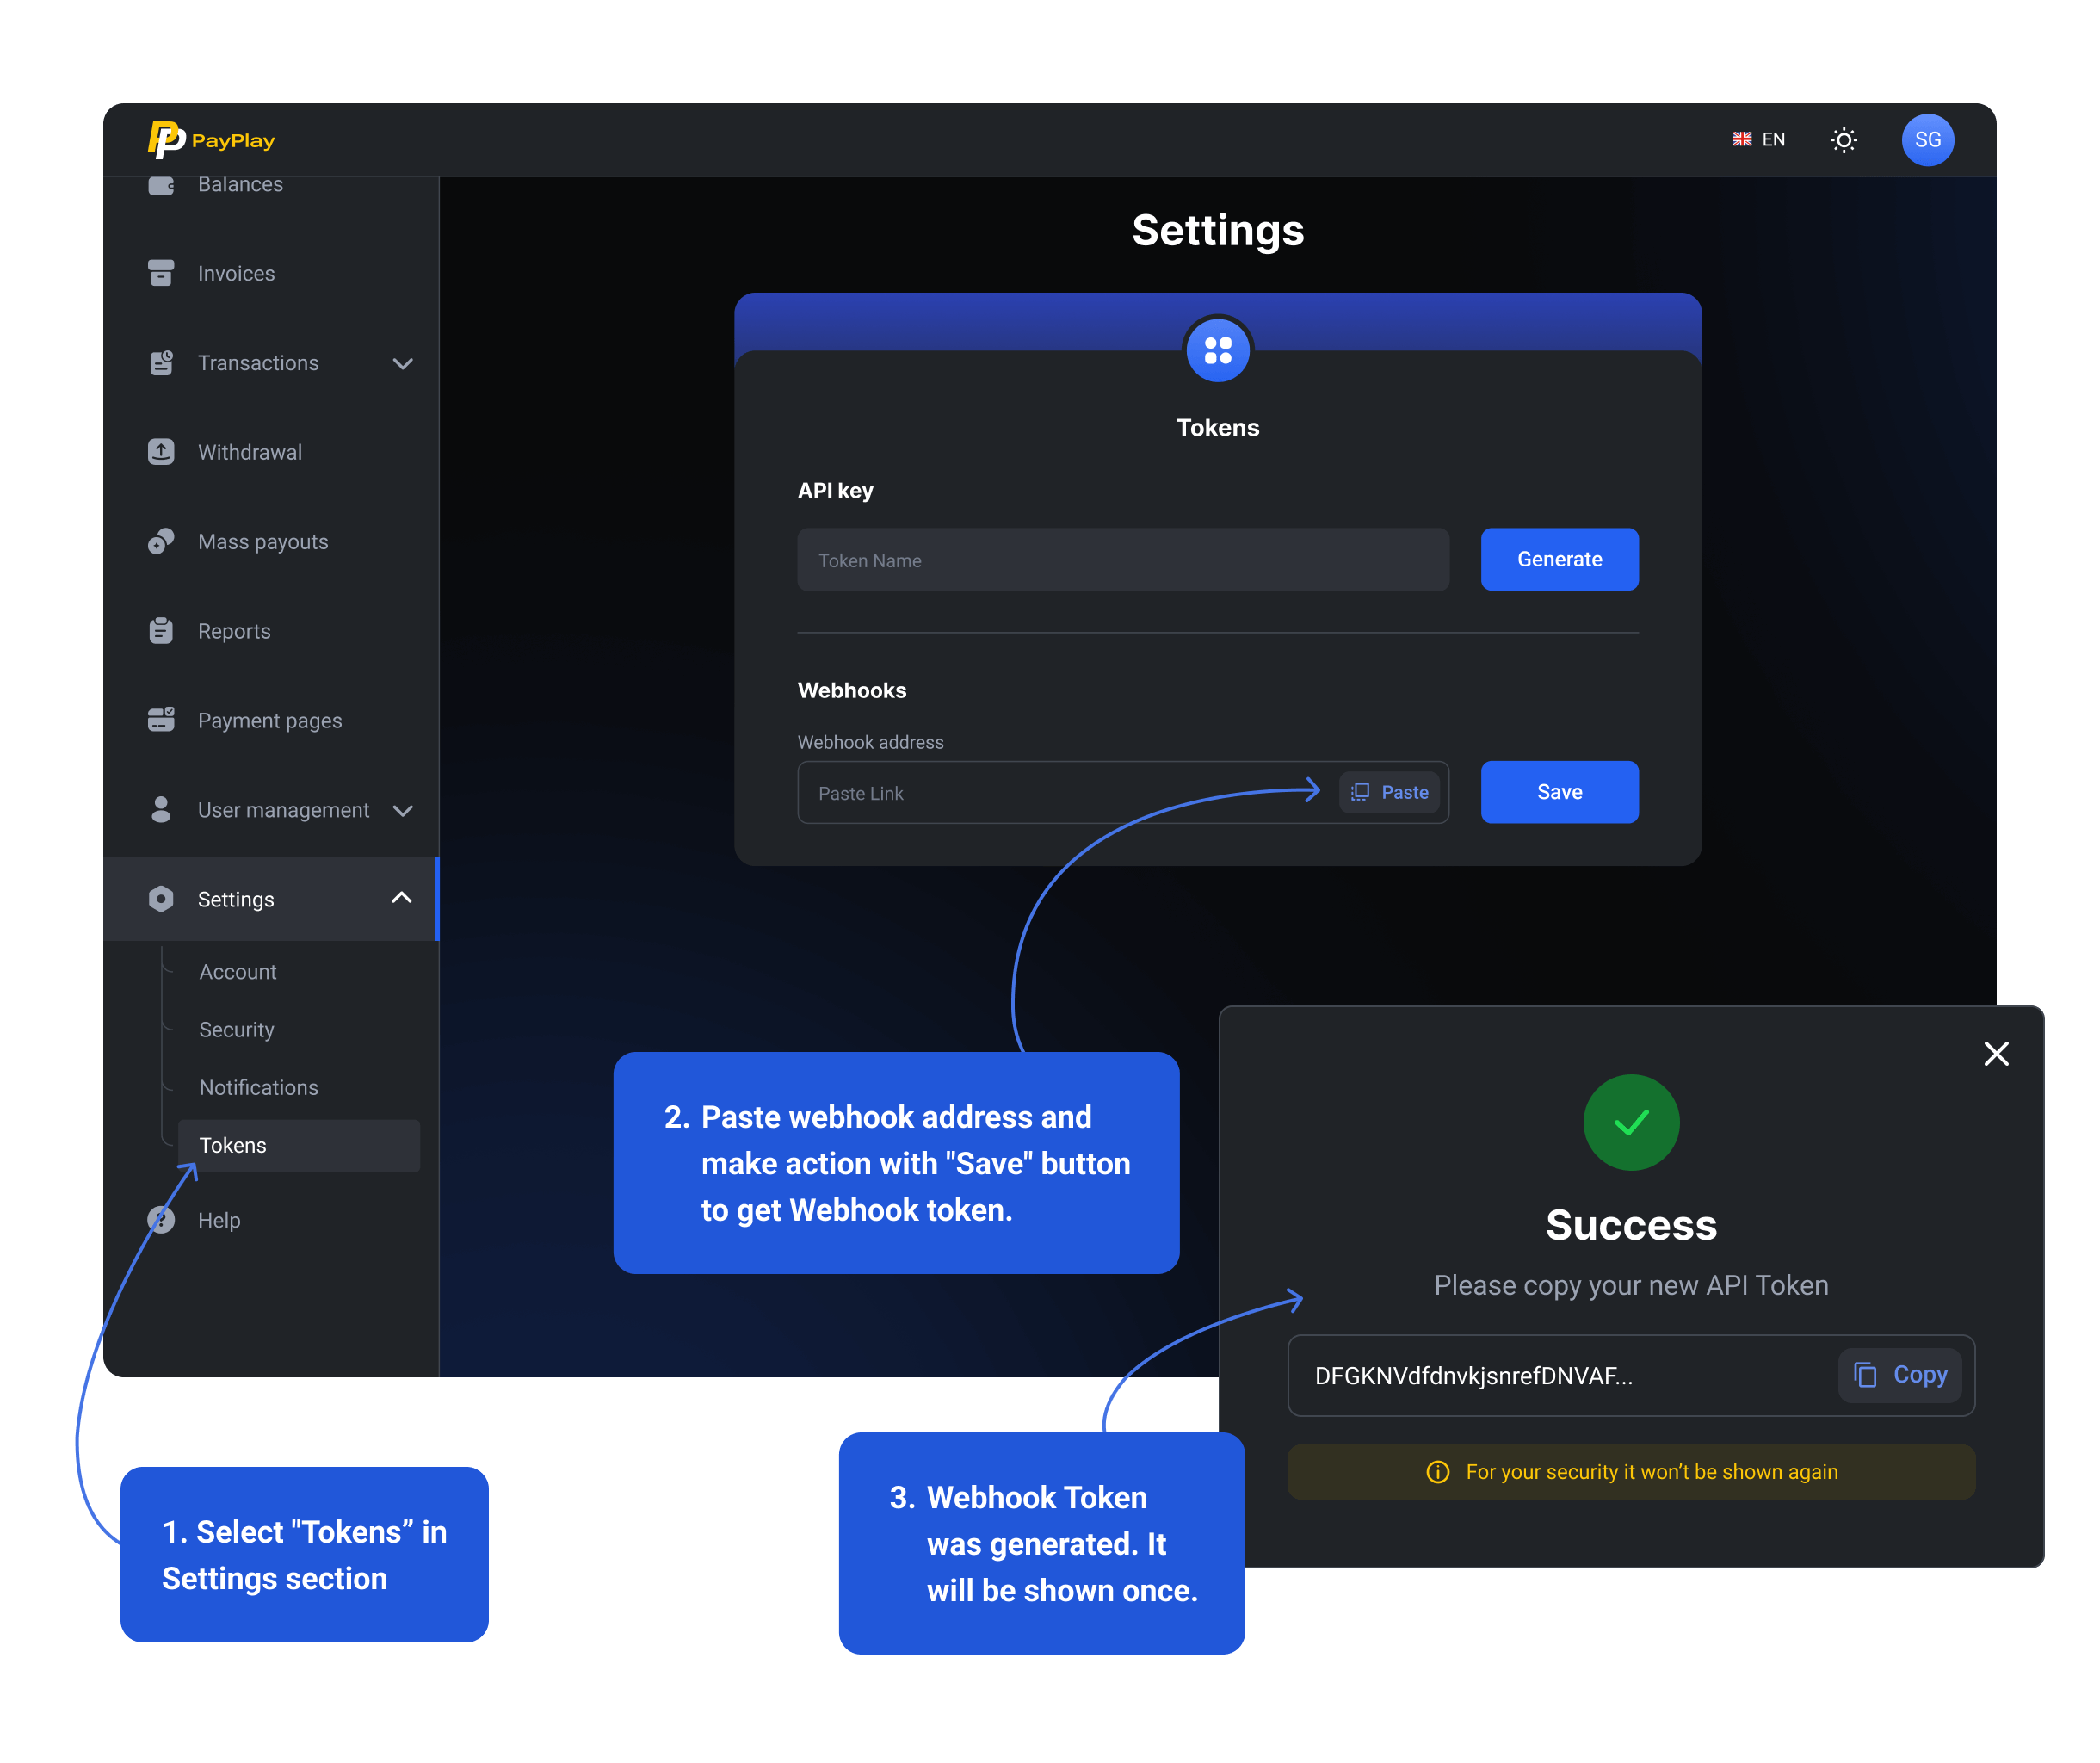The height and width of the screenshot is (1763, 2100).
Task: Copy the new API Token
Action: click(1899, 1375)
